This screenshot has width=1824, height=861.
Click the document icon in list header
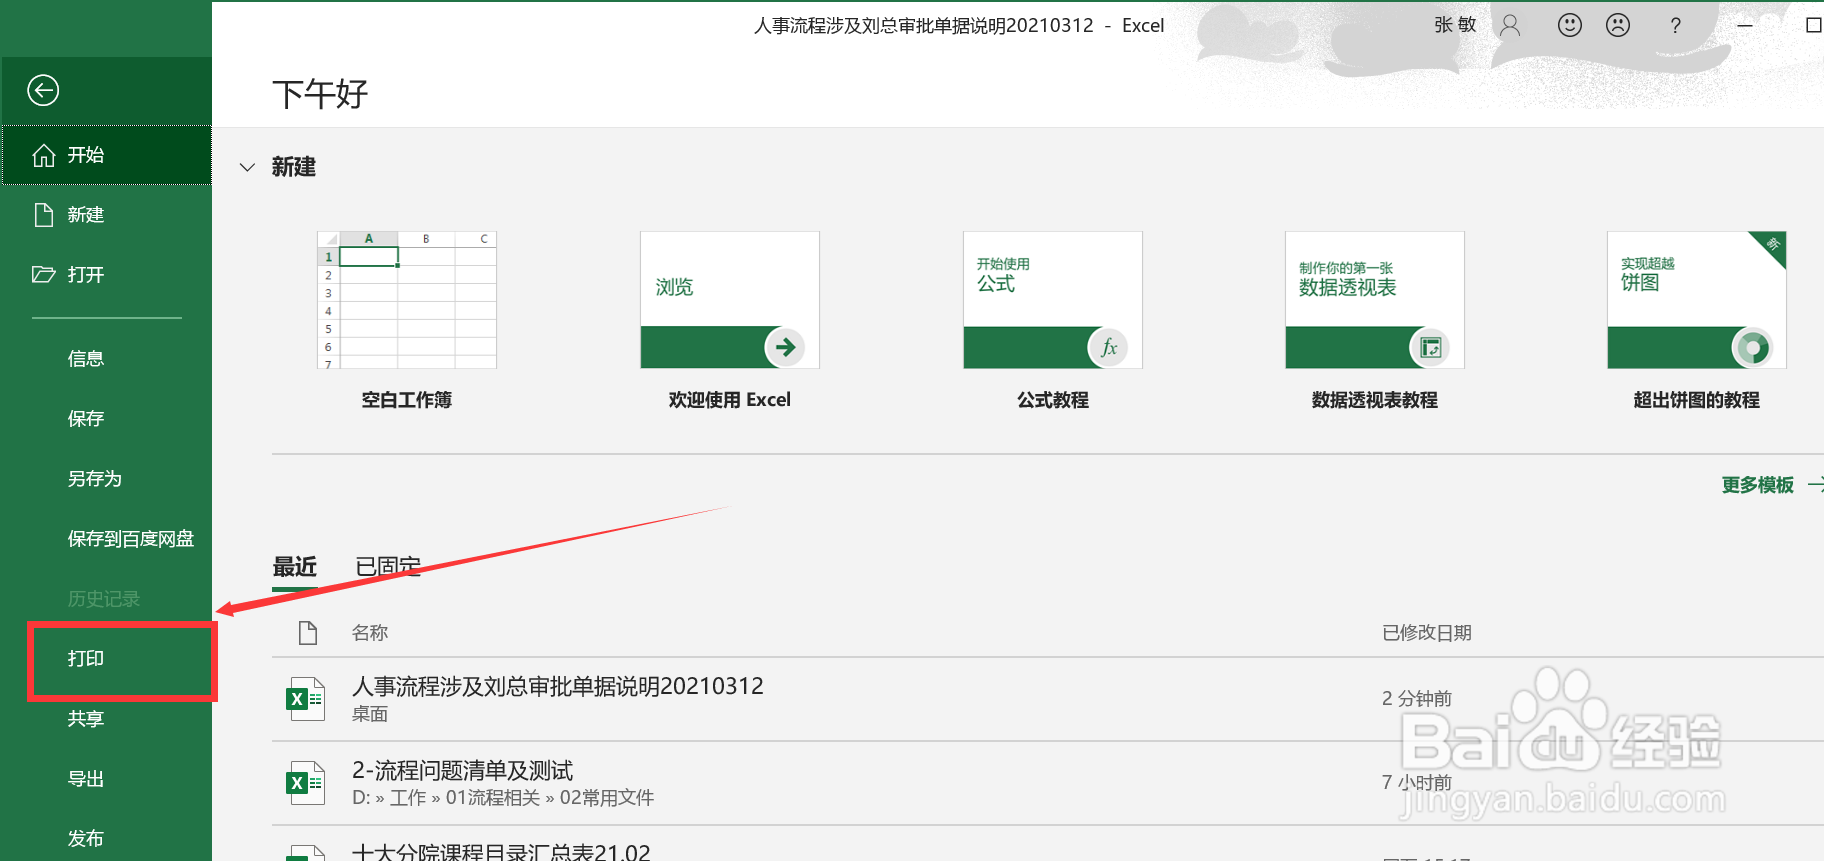pyautogui.click(x=308, y=633)
